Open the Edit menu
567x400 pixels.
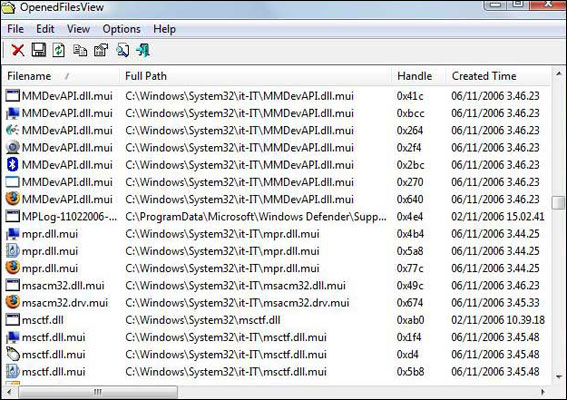[45, 29]
